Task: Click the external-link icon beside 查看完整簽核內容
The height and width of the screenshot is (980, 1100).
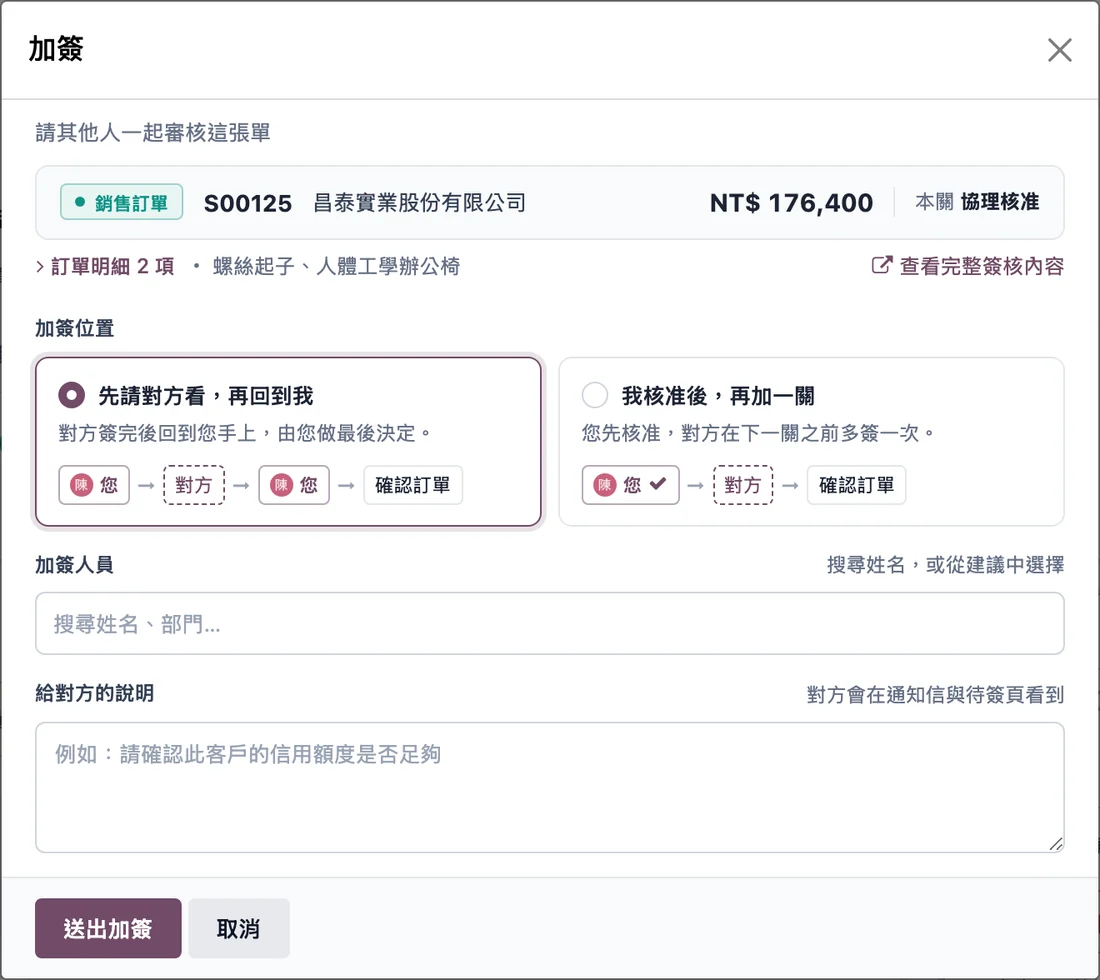Action: click(882, 265)
